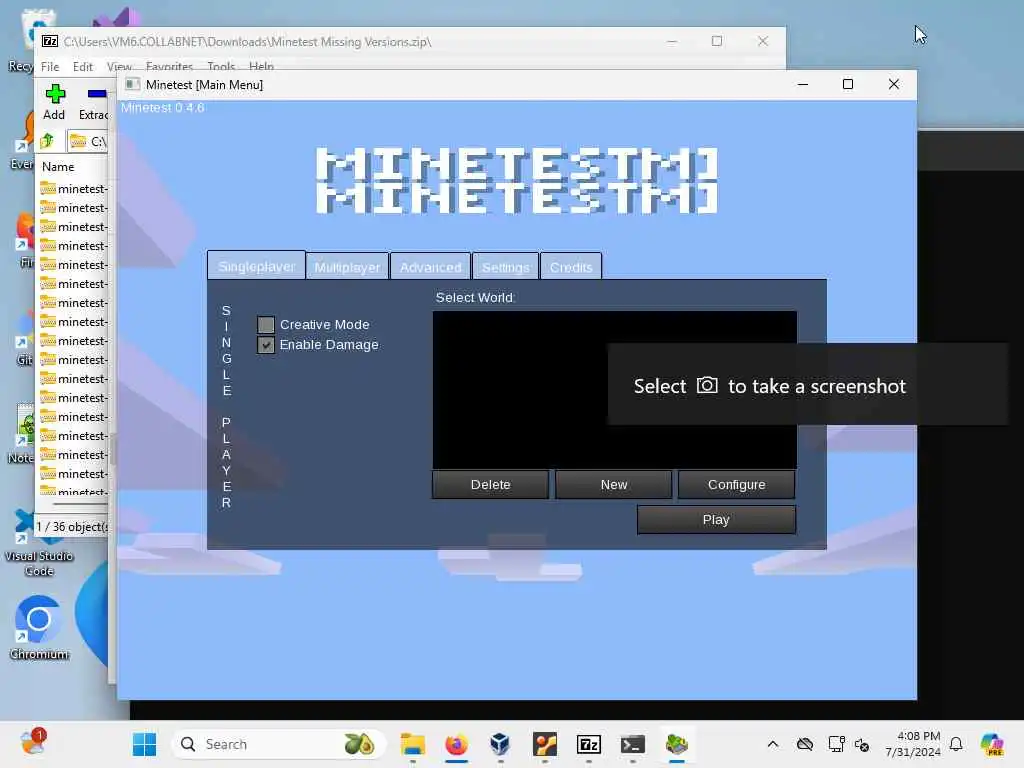
Task: Open VirtualBox cube icon in taskbar
Action: pyautogui.click(x=500, y=744)
